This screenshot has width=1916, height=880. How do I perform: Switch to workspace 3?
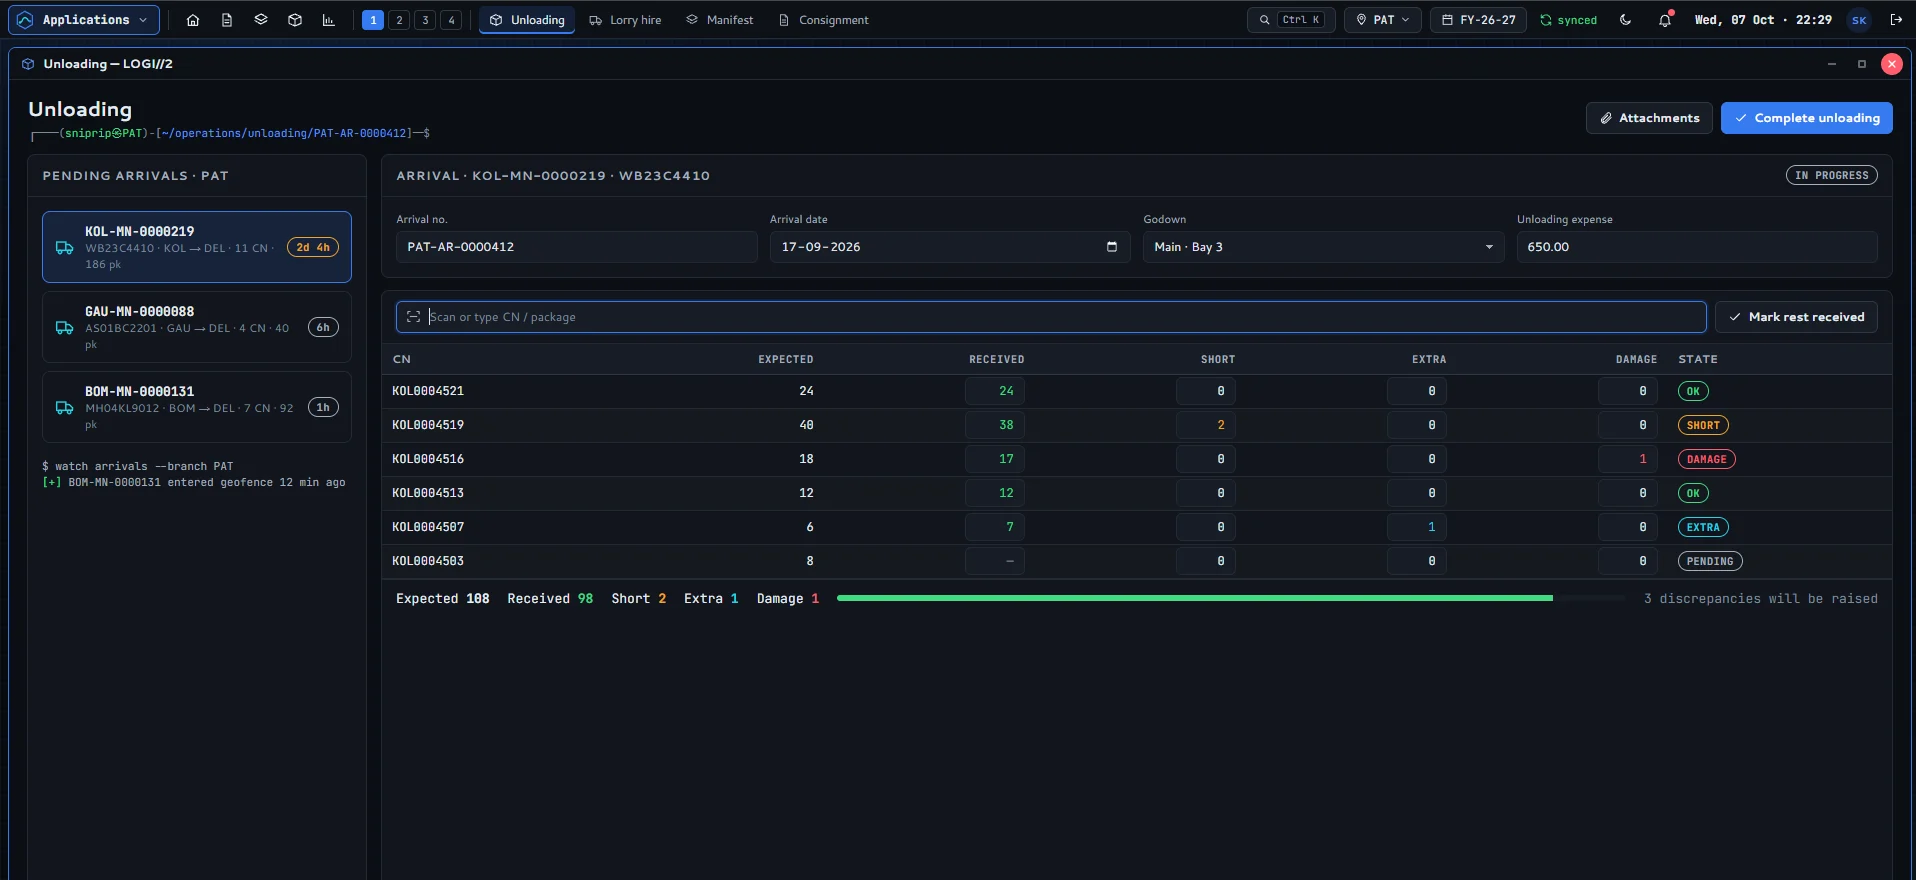point(425,20)
